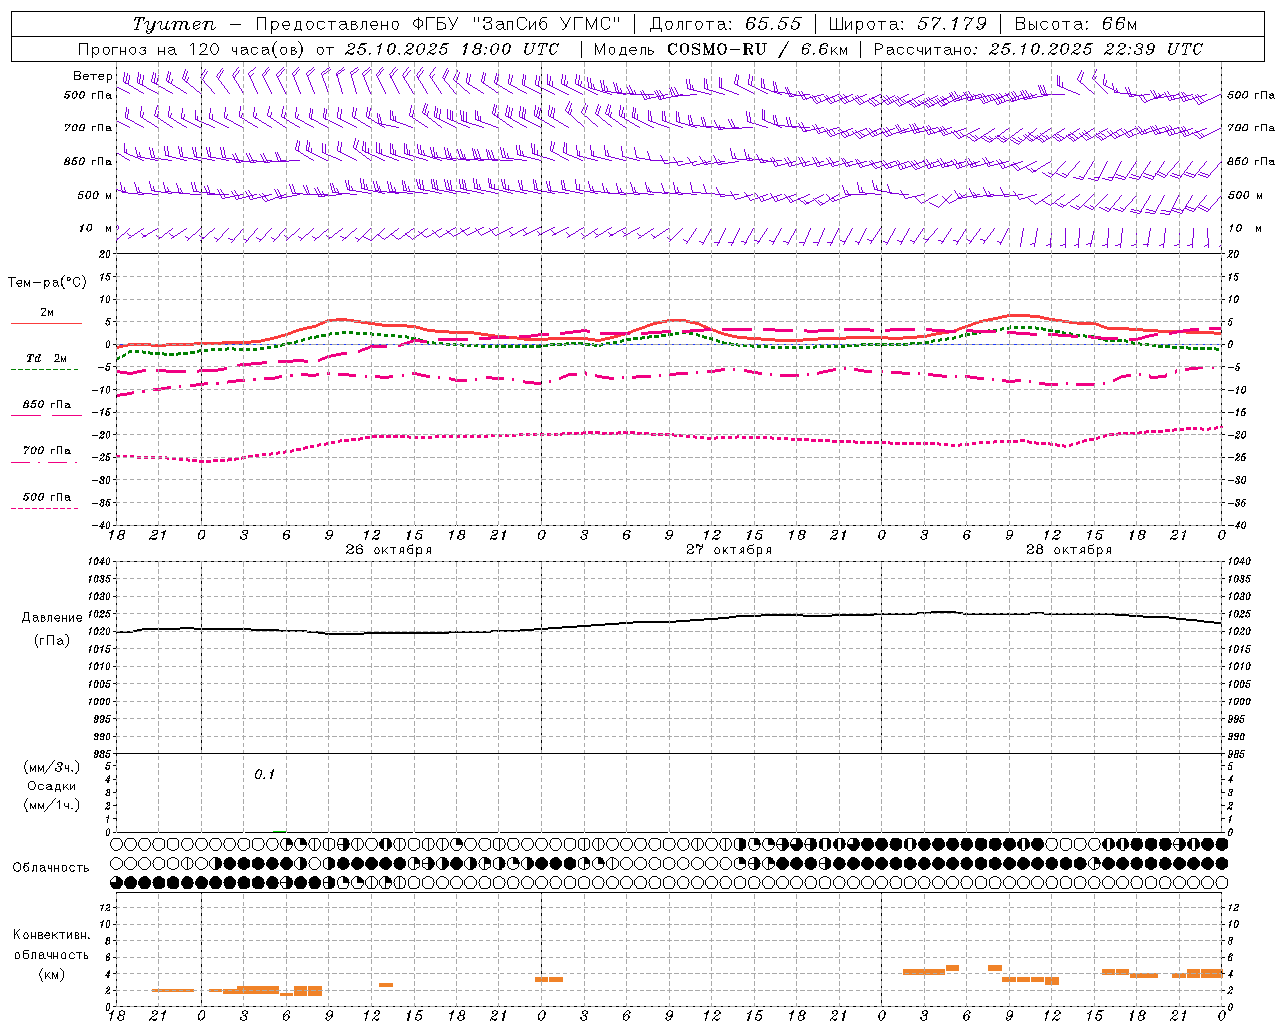This screenshot has height=1024, width=1280.
Task: Click the "(мм/1ч.)" hourly precipitation unit label
Action: point(52,805)
